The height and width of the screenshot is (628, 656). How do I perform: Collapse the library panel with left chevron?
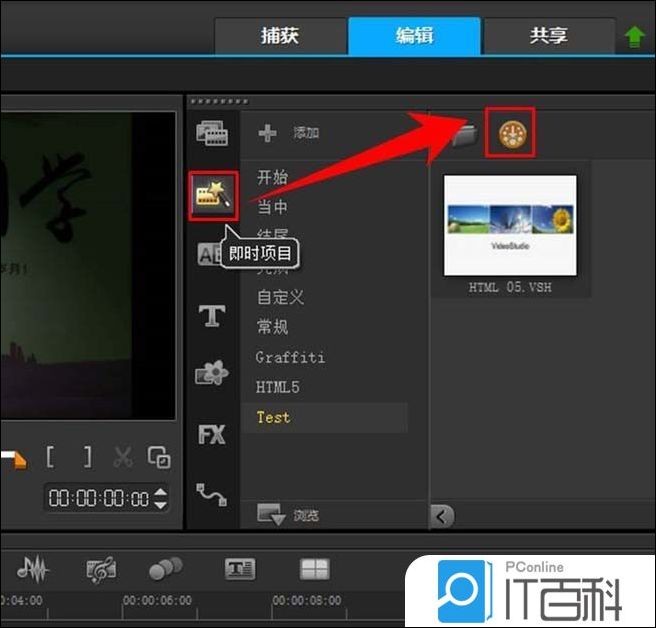(442, 517)
